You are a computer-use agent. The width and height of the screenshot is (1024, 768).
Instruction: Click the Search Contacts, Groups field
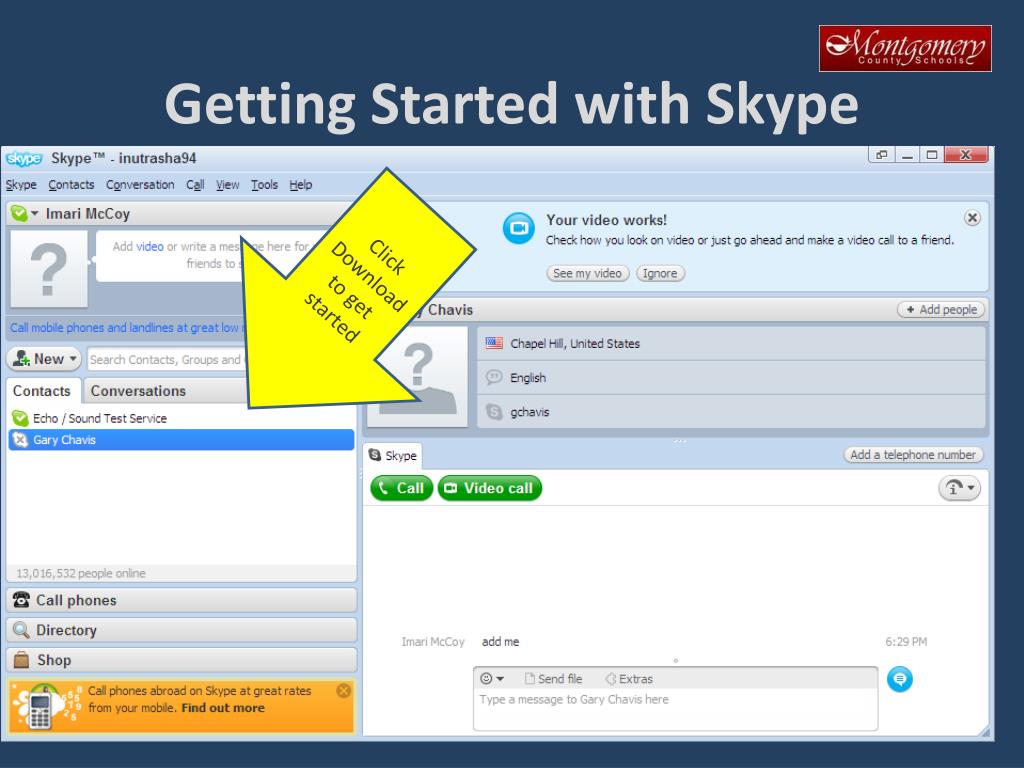[x=167, y=359]
